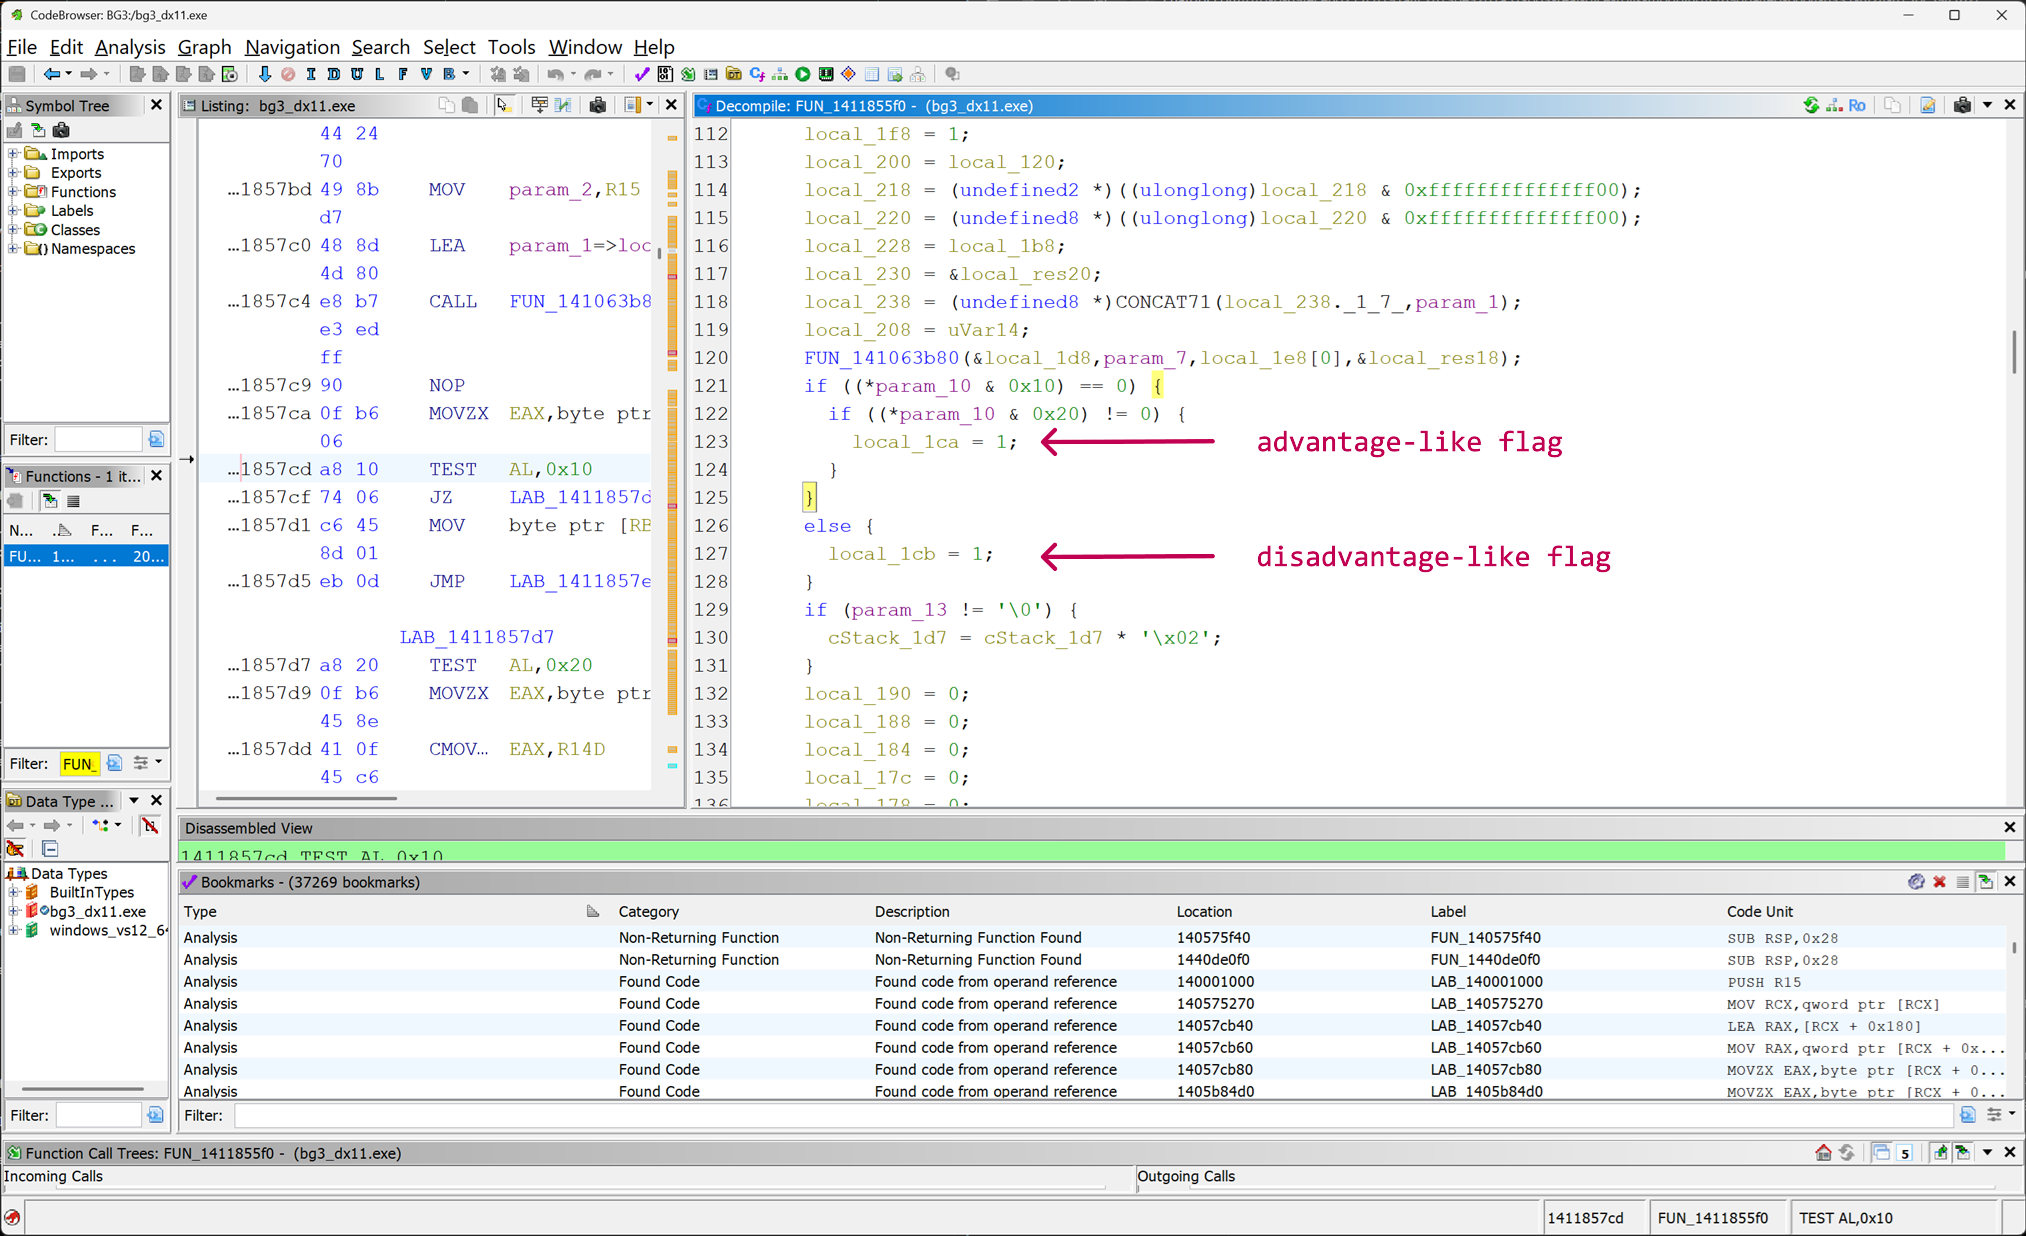
Task: Click the Redo toolbar icon
Action: coord(593,74)
